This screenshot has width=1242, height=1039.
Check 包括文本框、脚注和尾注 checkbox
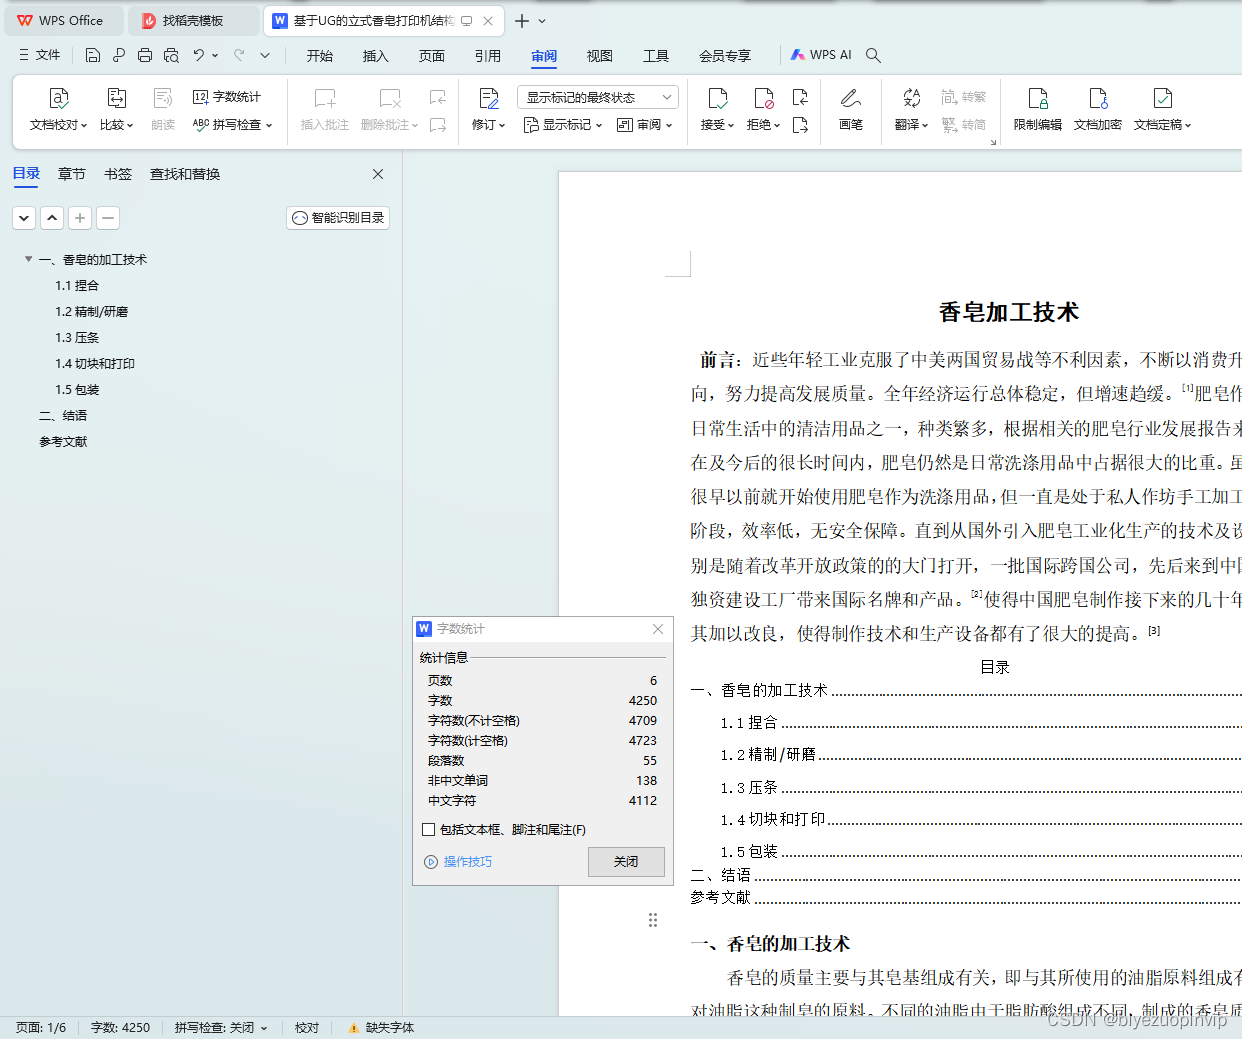[429, 829]
